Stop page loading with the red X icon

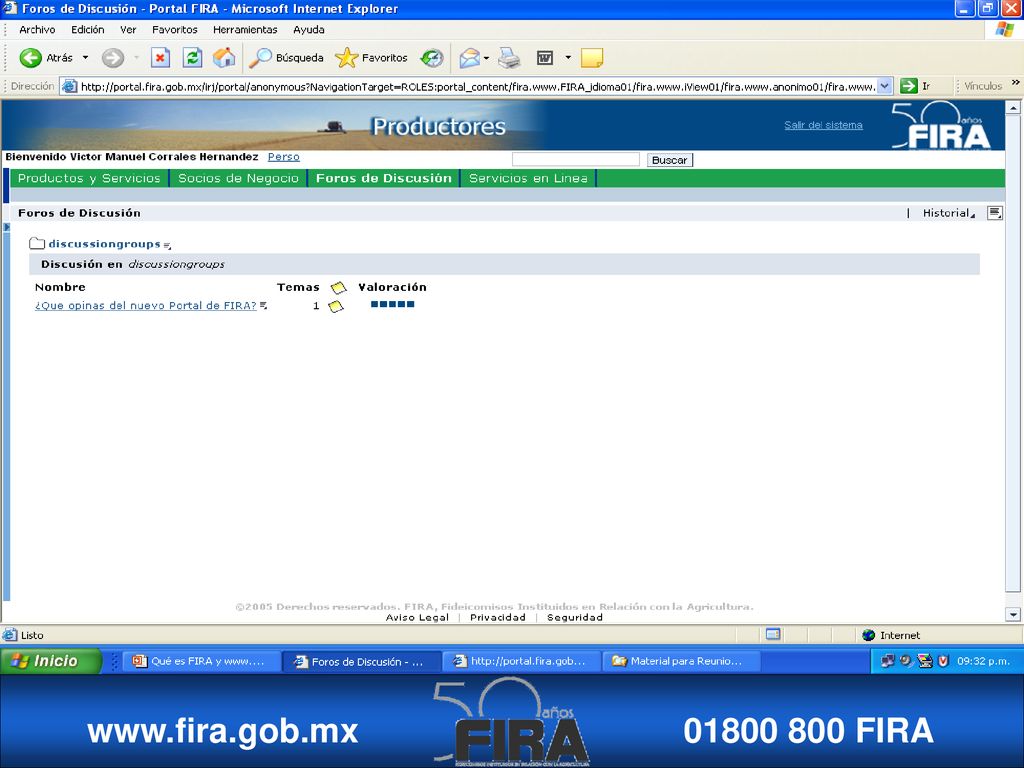click(x=160, y=58)
